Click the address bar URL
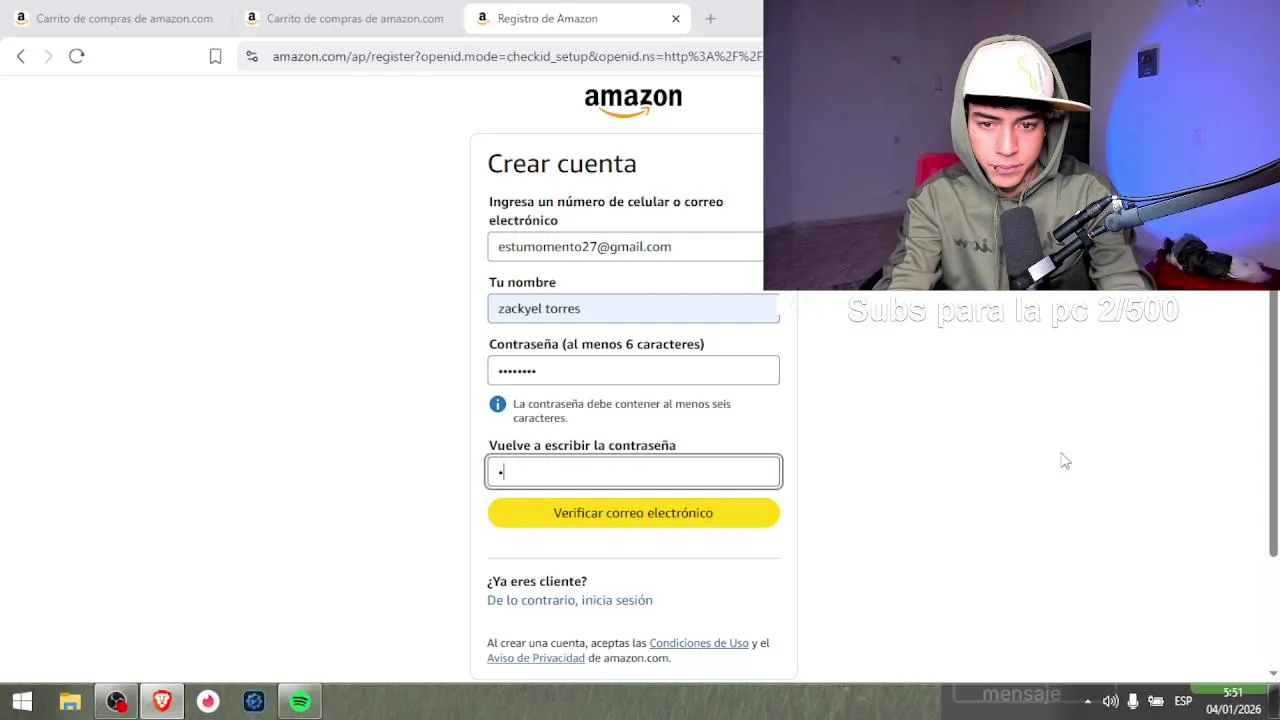This screenshot has height=720, width=1280. (516, 57)
